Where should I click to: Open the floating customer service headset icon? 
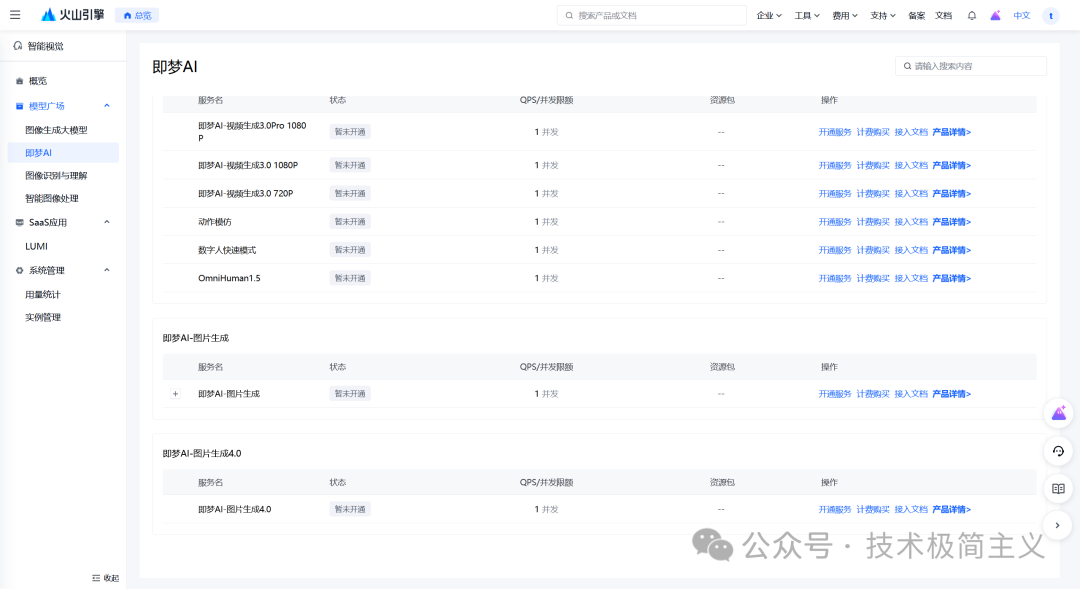coord(1059,451)
